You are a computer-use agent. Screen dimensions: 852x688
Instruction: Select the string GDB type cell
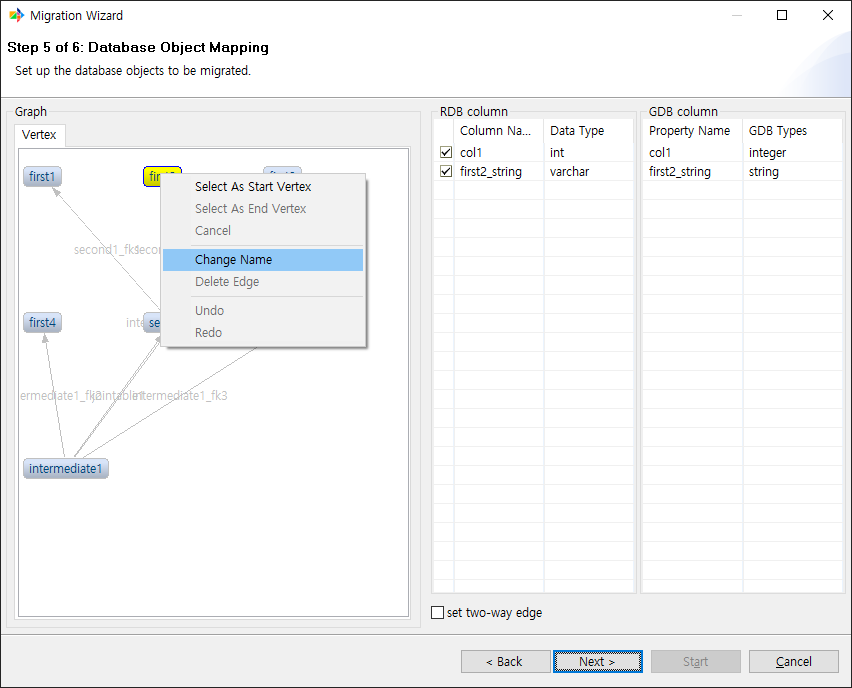click(763, 172)
